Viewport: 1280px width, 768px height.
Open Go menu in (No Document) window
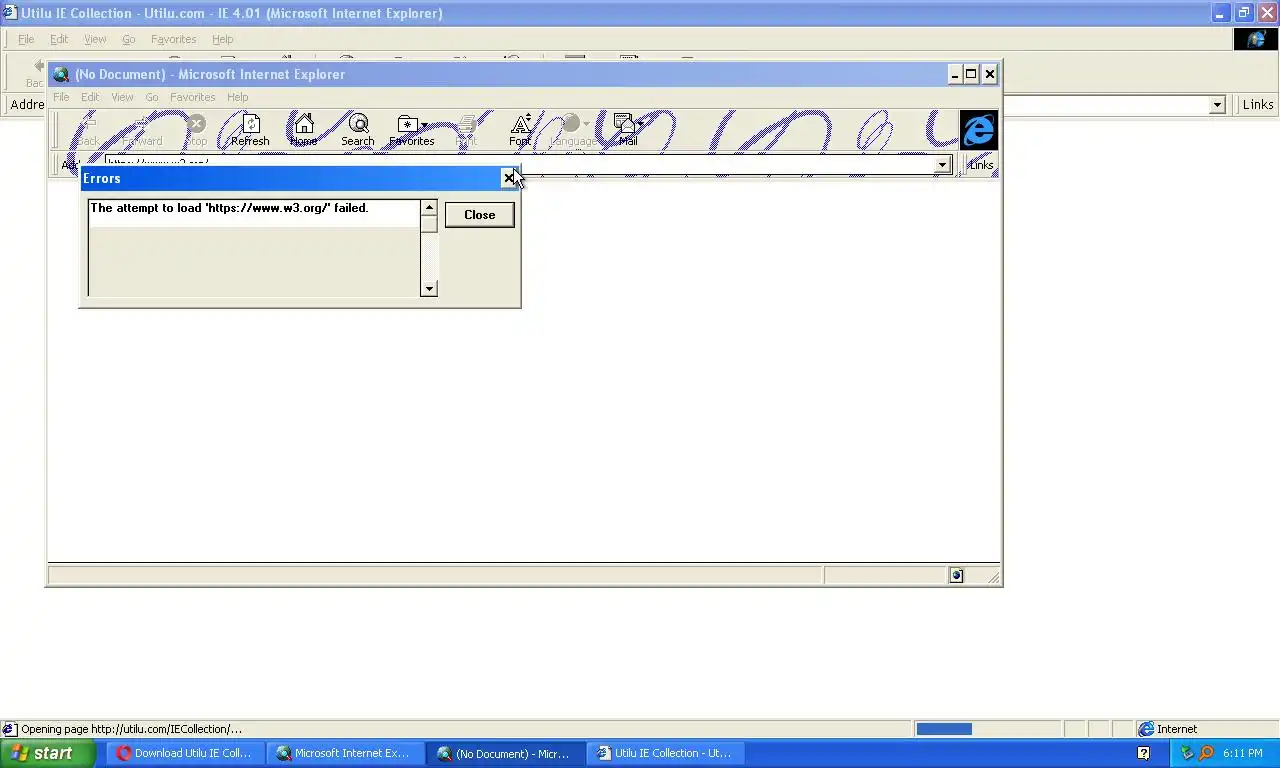(x=152, y=97)
